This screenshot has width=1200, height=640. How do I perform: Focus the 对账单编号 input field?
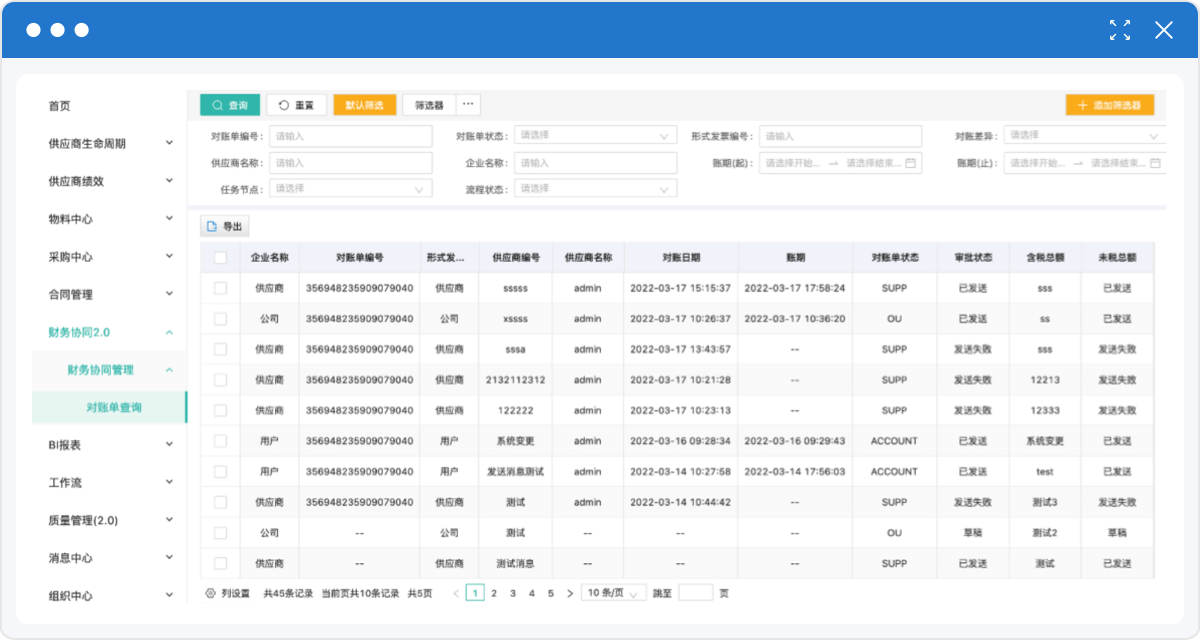(x=351, y=136)
